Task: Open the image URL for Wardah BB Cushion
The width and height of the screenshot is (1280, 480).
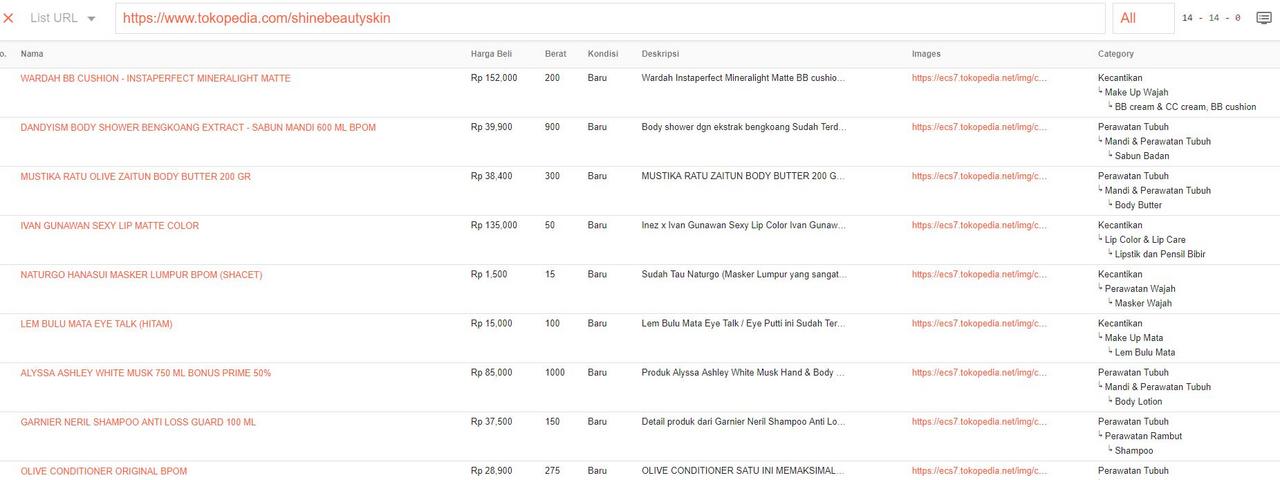Action: [x=980, y=78]
